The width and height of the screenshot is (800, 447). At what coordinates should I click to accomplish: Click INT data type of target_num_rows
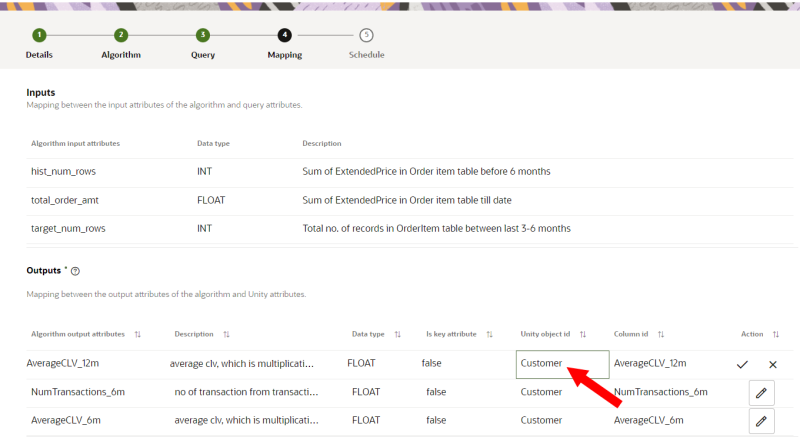tap(205, 229)
